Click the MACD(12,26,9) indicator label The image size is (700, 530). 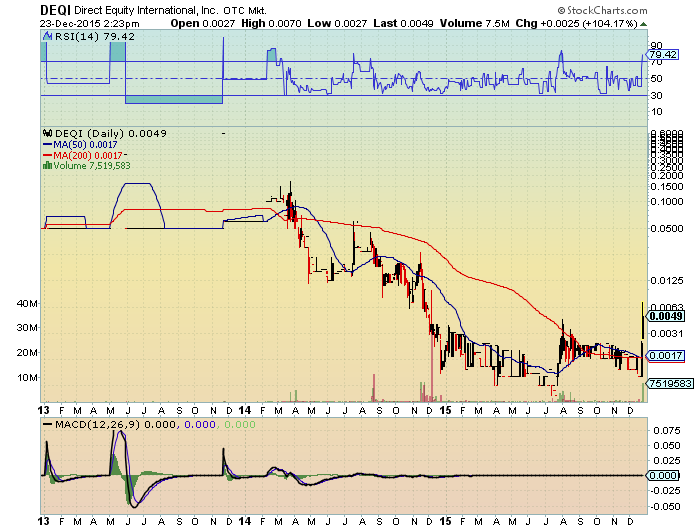[x=96, y=424]
